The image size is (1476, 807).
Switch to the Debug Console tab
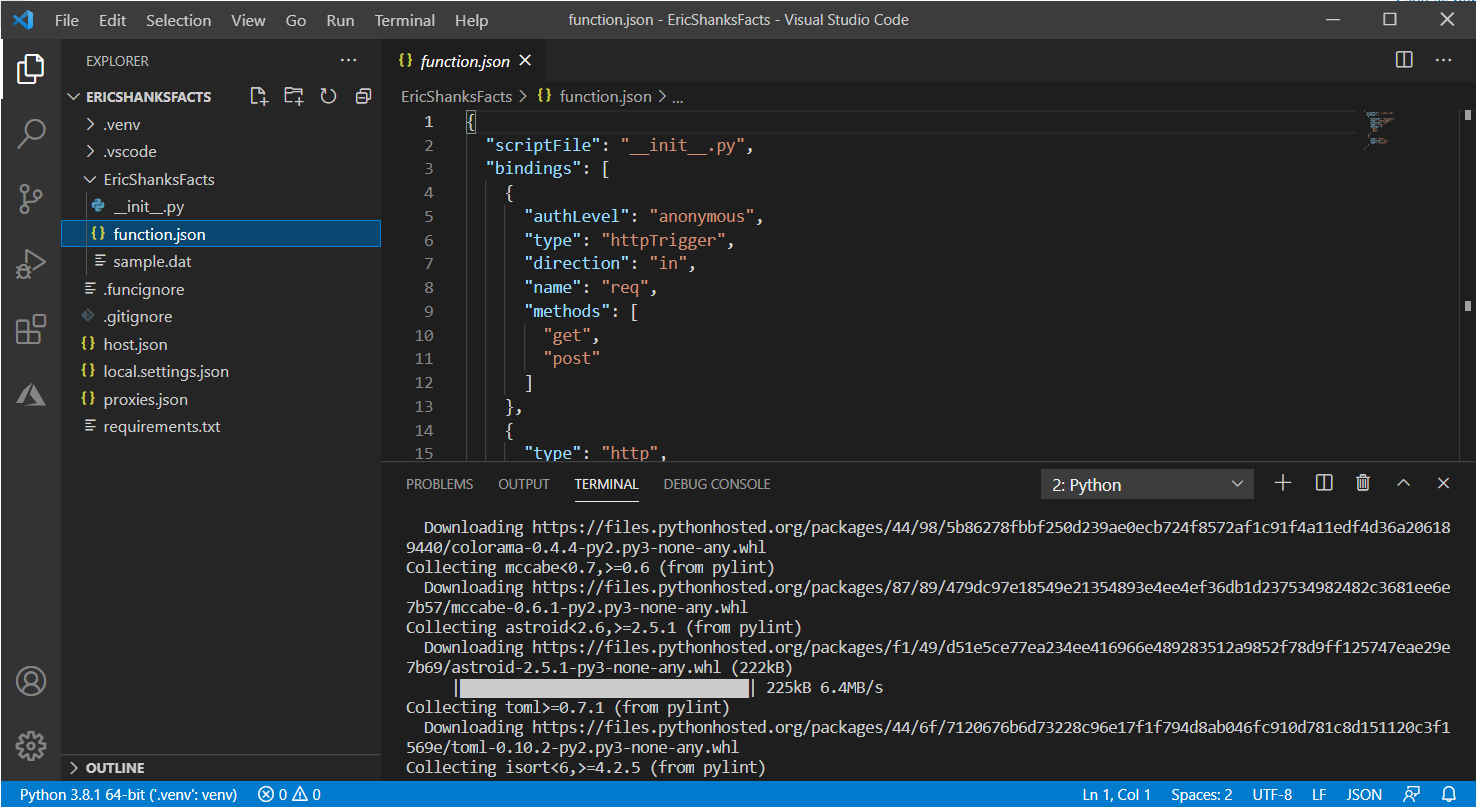(716, 484)
